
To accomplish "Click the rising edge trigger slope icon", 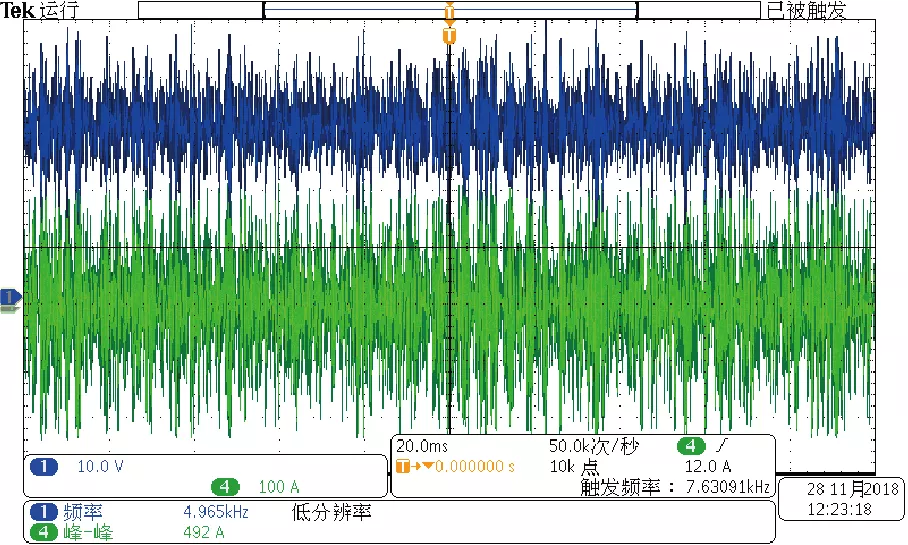I will point(721,446).
